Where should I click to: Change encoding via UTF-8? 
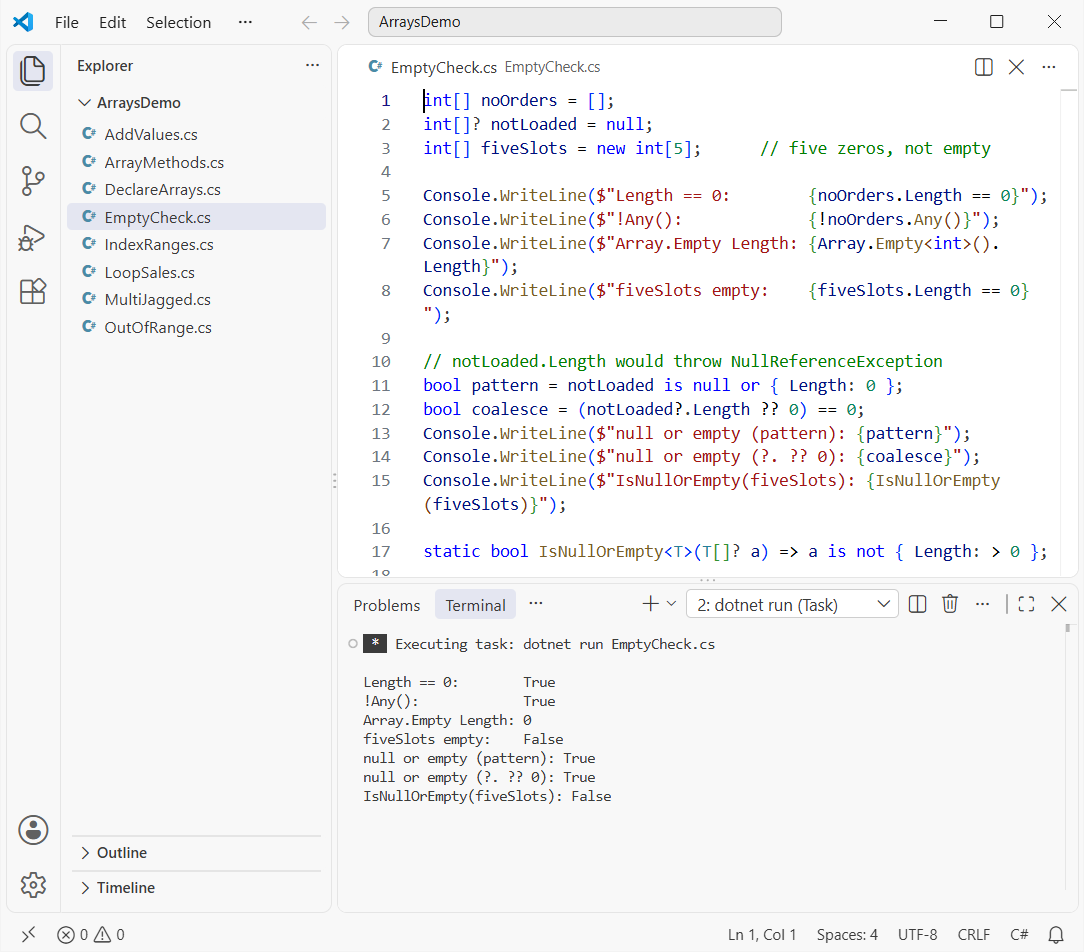917,935
